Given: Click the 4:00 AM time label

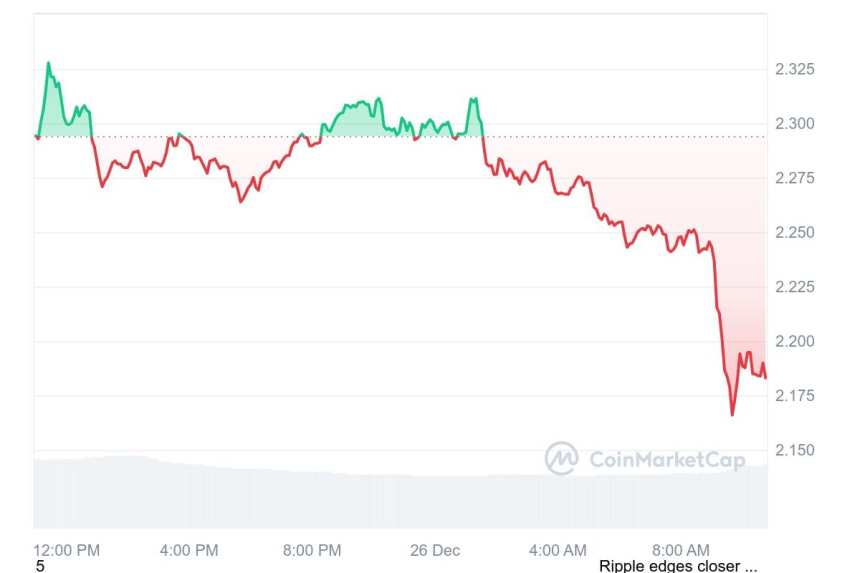Looking at the screenshot, I should (x=558, y=550).
